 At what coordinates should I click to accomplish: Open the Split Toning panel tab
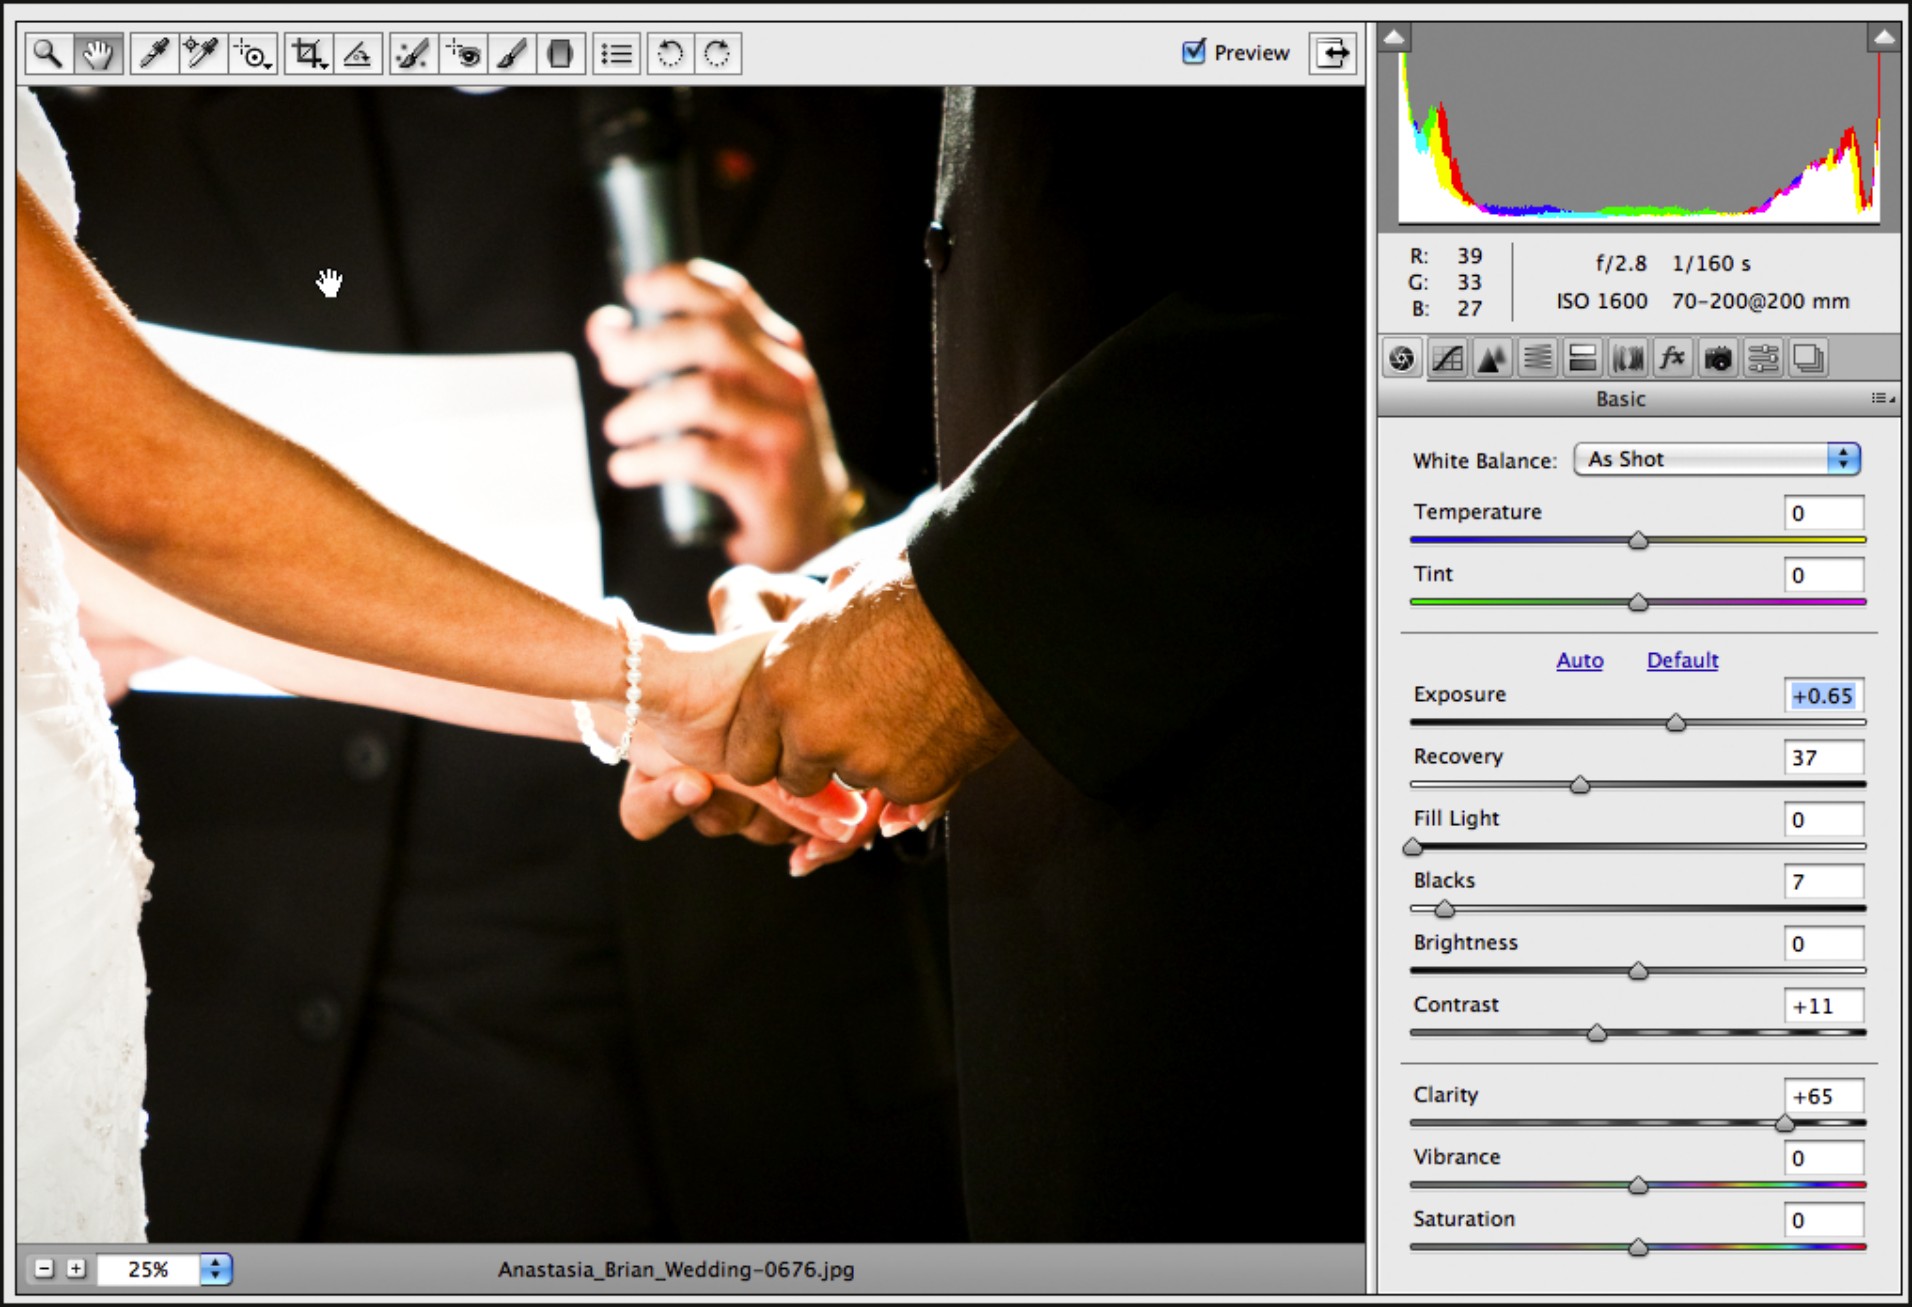[x=1582, y=358]
